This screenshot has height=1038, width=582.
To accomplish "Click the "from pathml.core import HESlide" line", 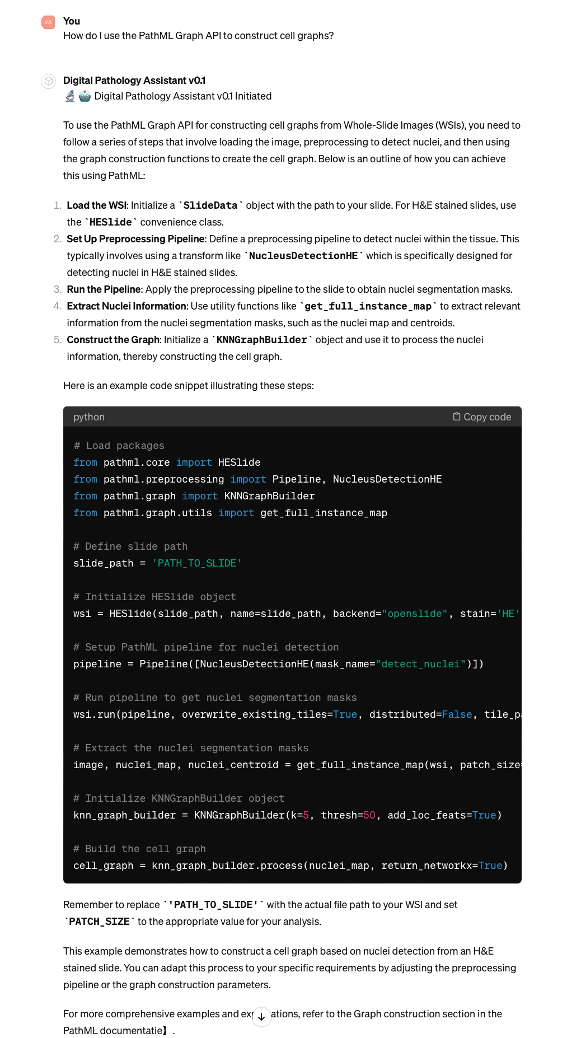I will coord(167,463).
